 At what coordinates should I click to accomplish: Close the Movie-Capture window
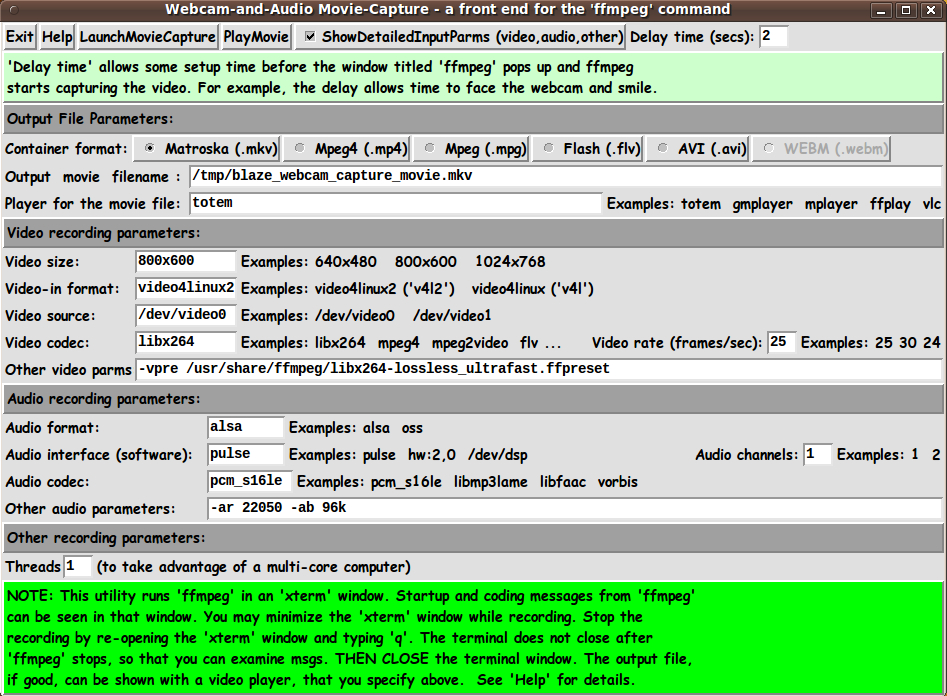(931, 10)
